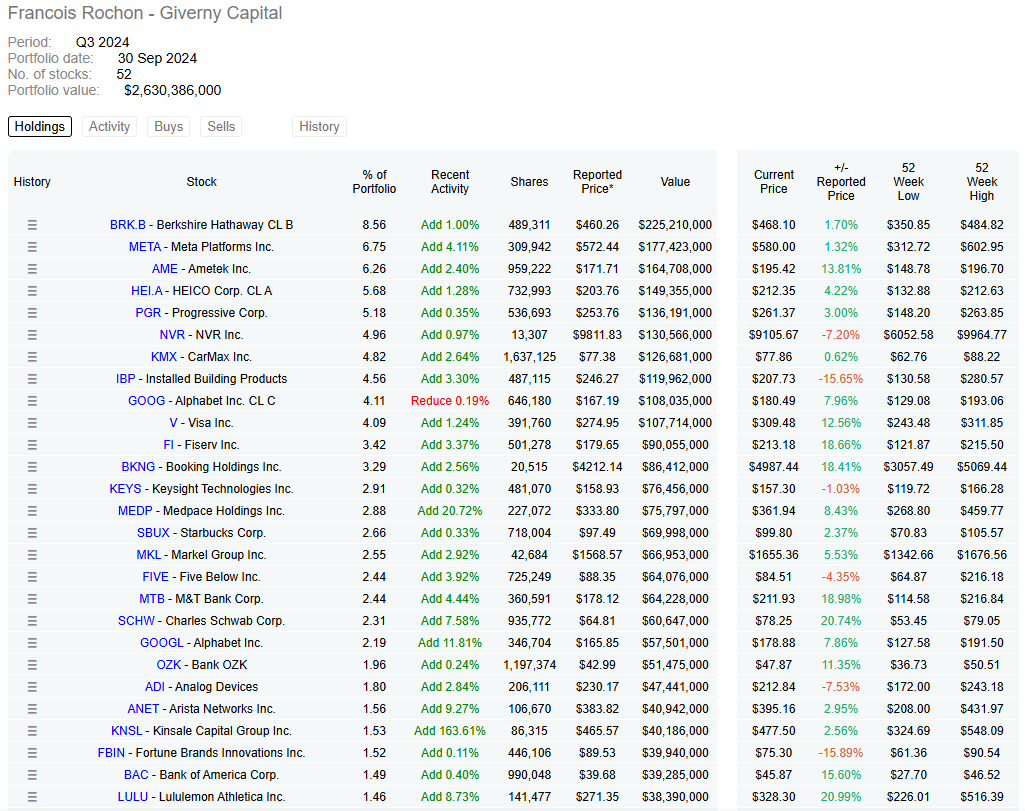Screen dimensions: 1025x811
Task: Open history icon for Kinsale Capital Group
Action: tap(32, 731)
